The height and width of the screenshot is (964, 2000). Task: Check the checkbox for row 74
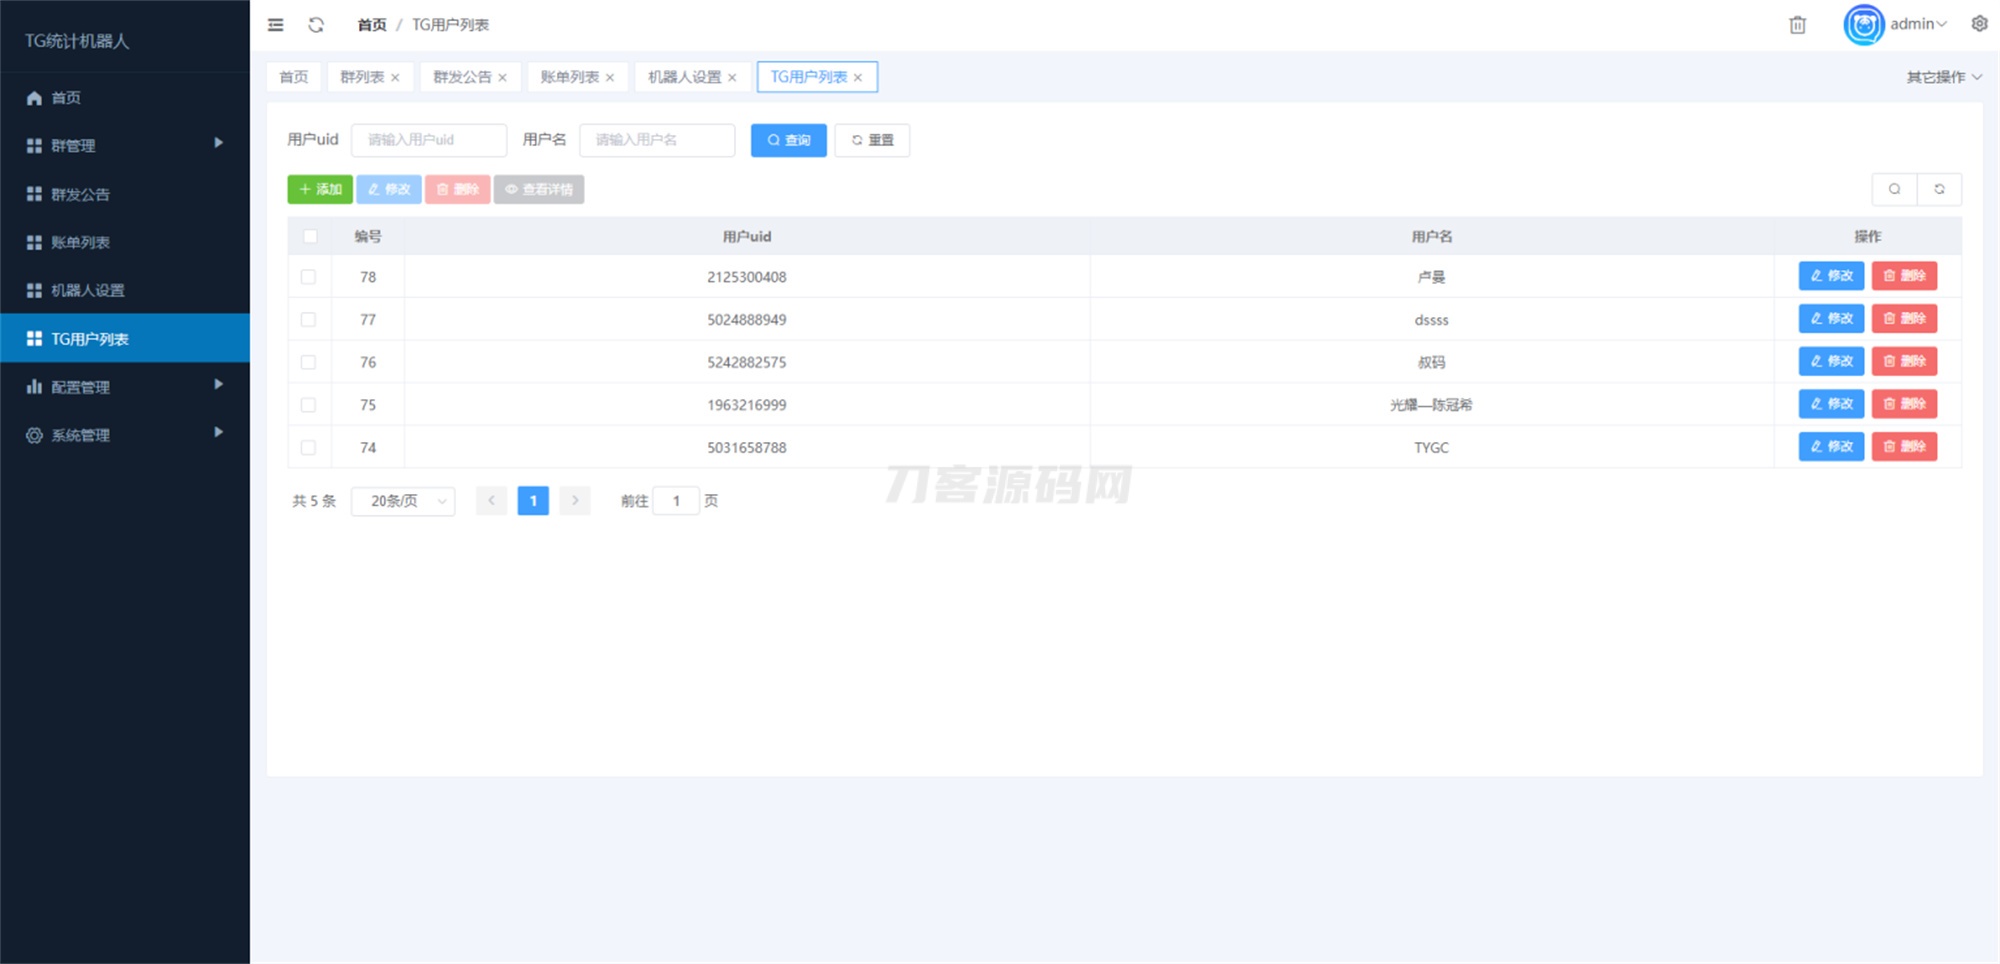tap(308, 447)
